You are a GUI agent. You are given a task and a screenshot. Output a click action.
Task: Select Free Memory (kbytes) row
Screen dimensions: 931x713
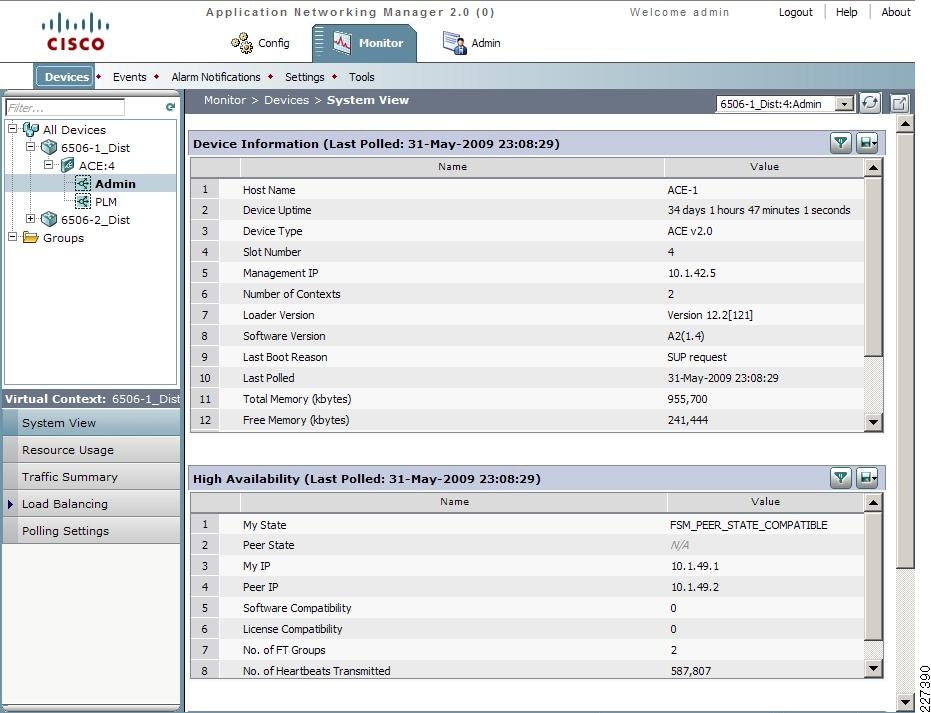click(x=527, y=420)
